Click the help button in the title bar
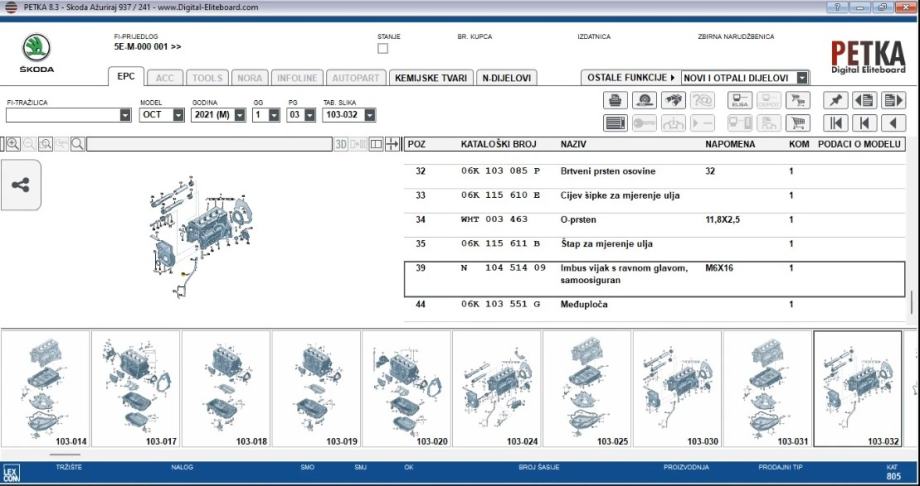Viewport: 920px width, 486px height. pyautogui.click(x=836, y=7)
